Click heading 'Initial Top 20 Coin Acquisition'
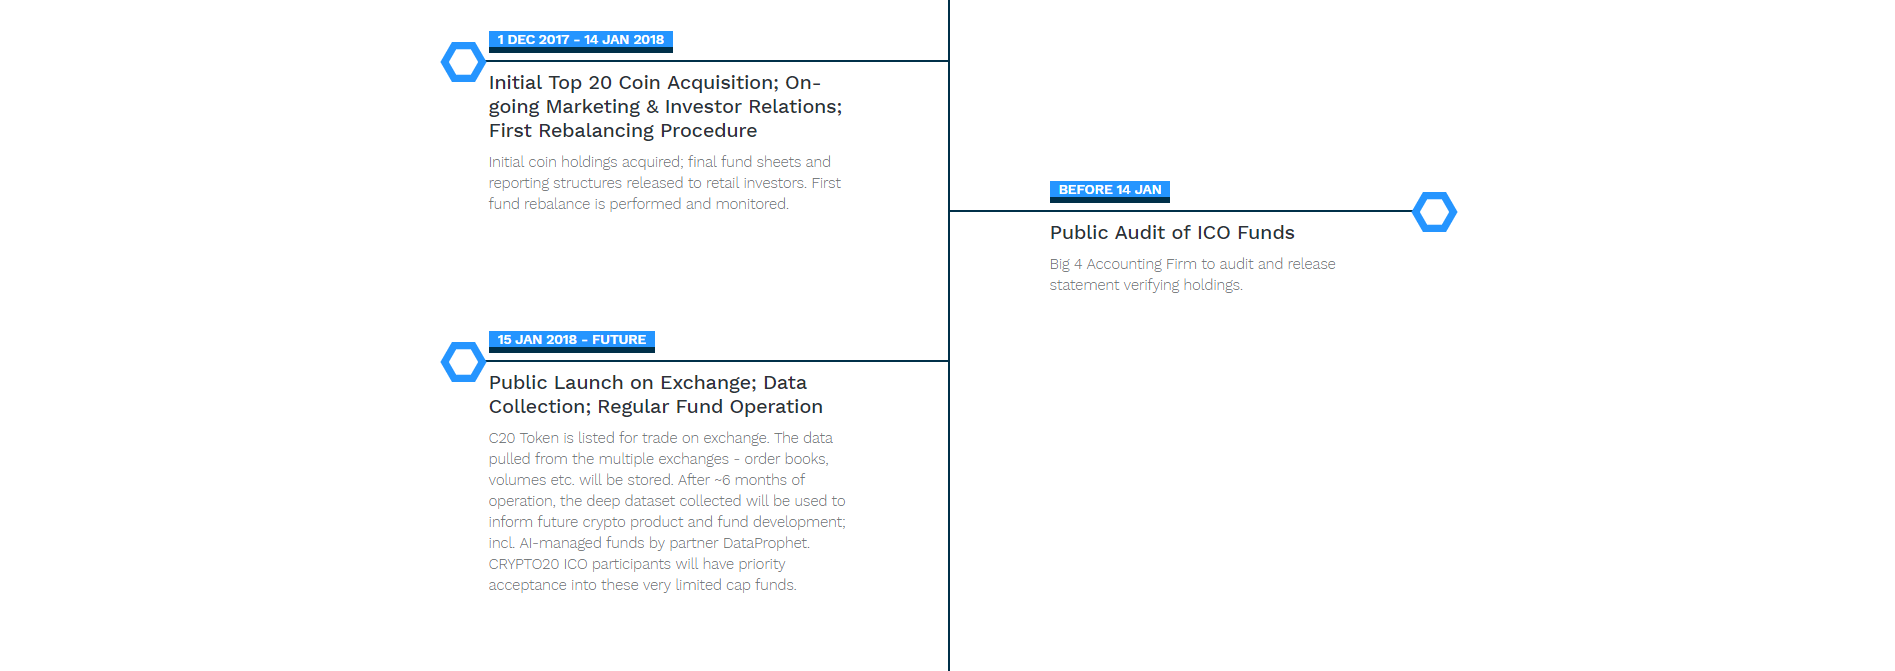Screen dimensions: 1895x671 tap(665, 106)
